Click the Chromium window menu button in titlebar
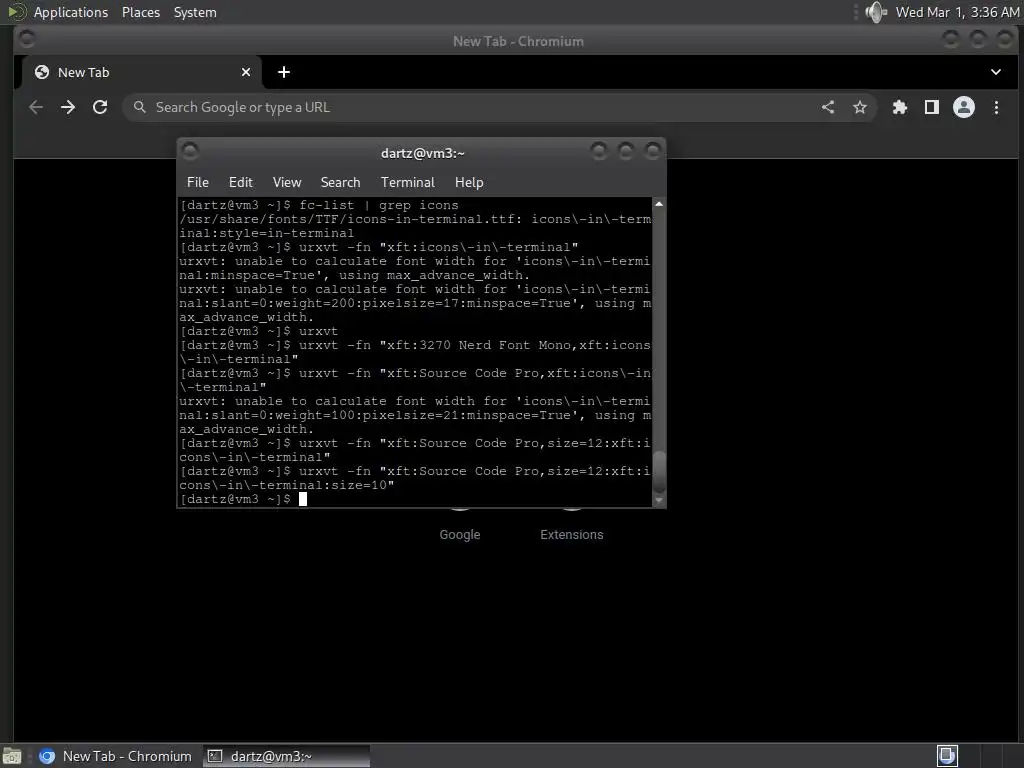Viewport: 1024px width, 768px height. coord(27,39)
